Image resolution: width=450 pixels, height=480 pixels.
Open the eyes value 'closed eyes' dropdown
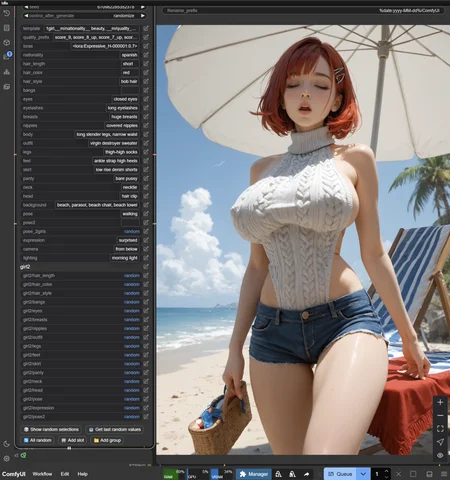tap(125, 99)
